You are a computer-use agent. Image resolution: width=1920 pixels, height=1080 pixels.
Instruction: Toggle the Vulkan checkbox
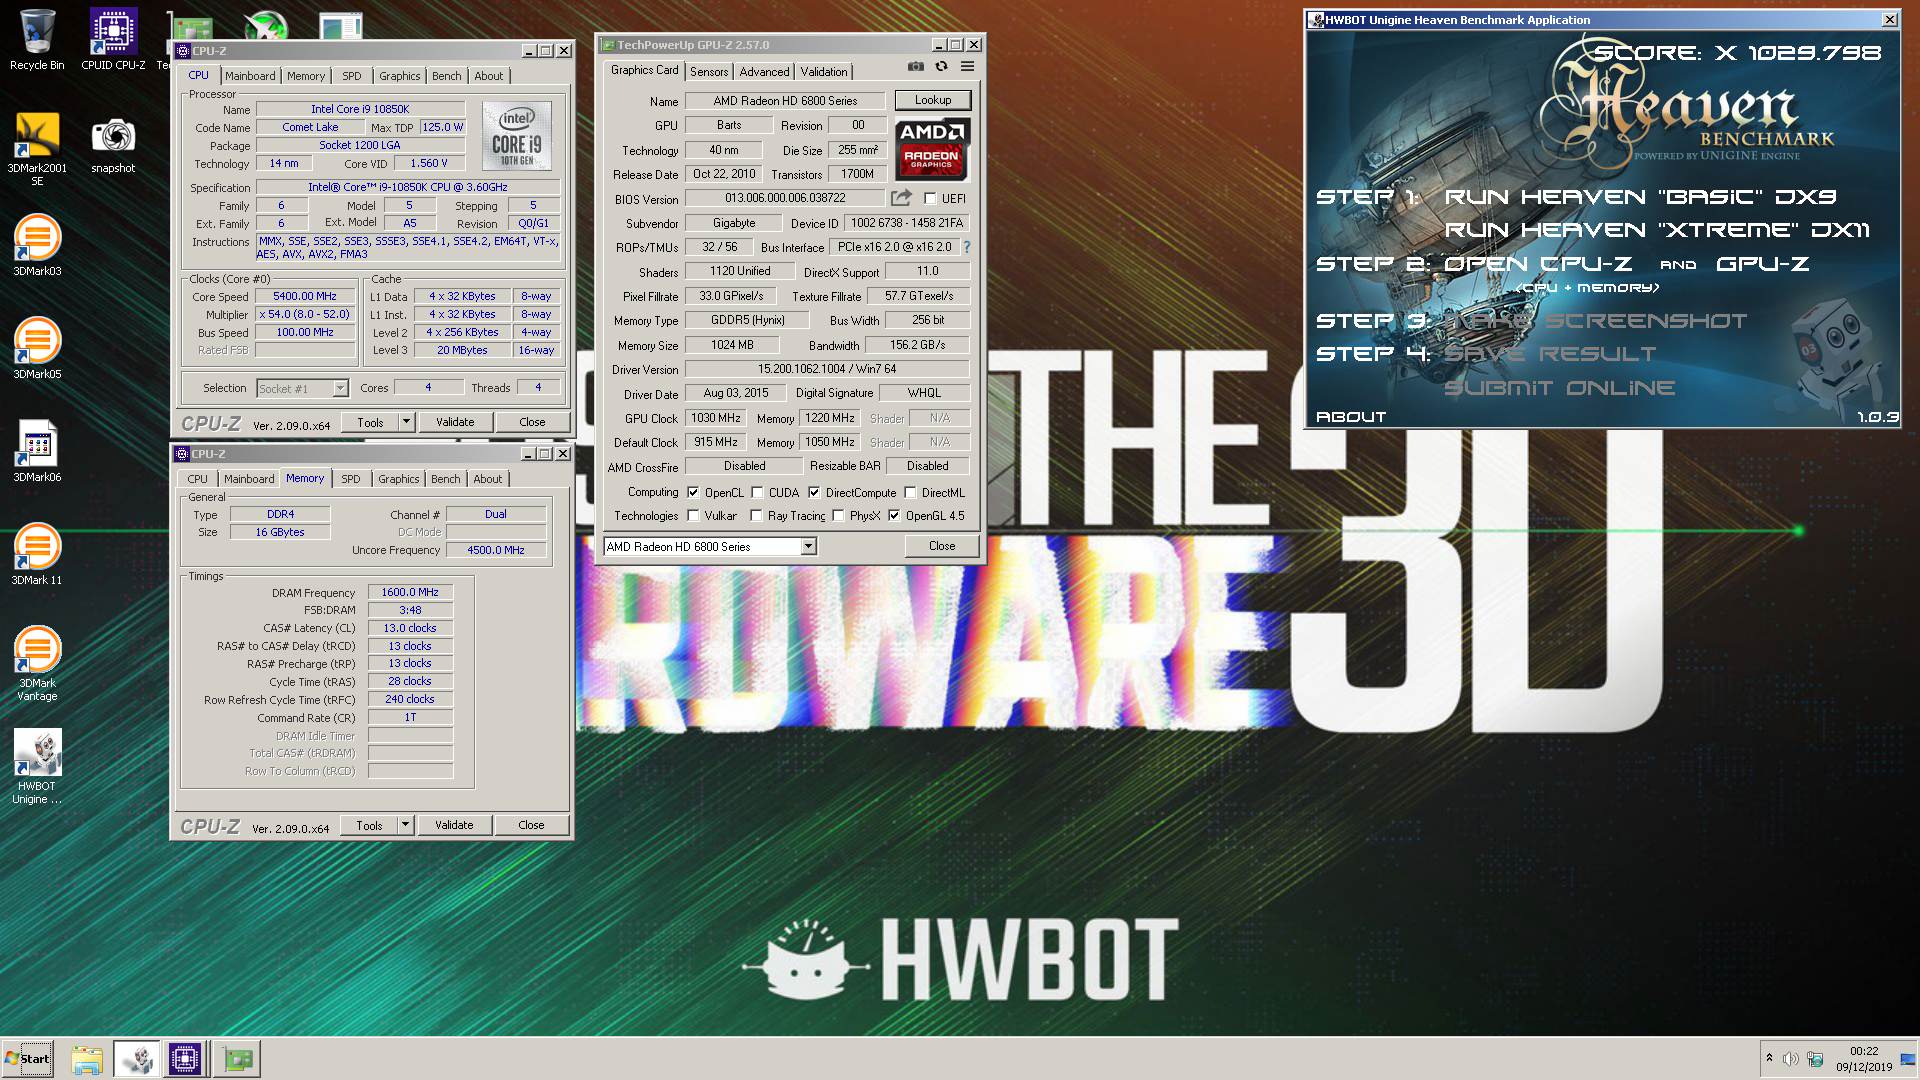693,516
